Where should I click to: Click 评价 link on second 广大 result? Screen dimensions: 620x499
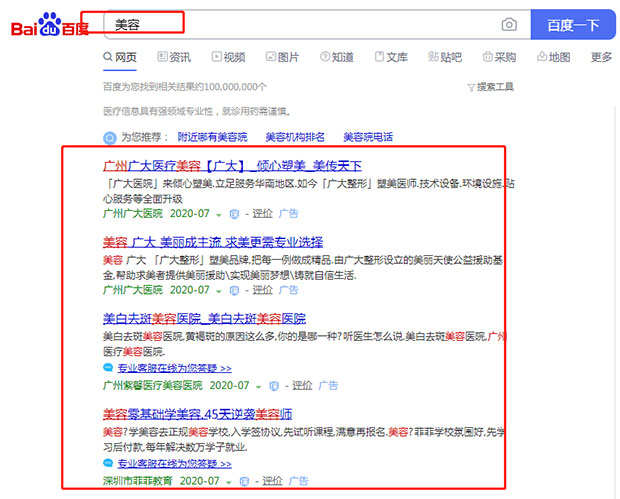(x=263, y=290)
